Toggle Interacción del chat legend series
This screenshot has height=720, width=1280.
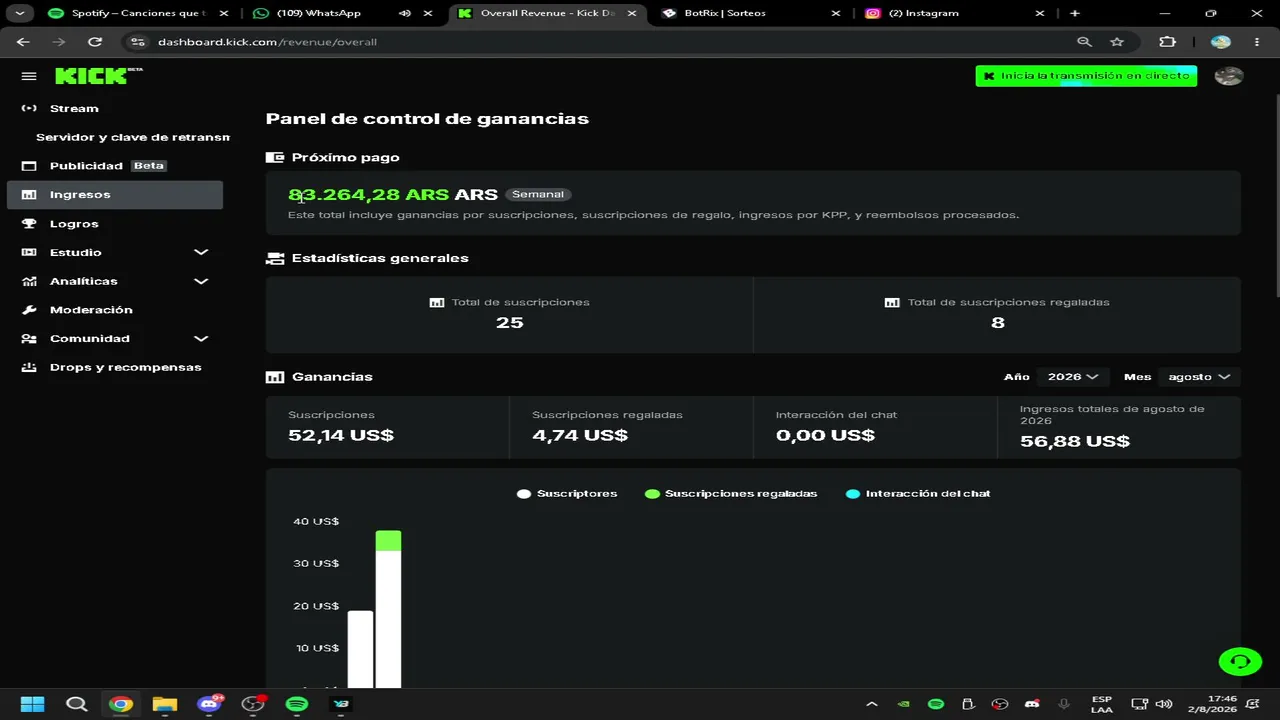(x=918, y=493)
